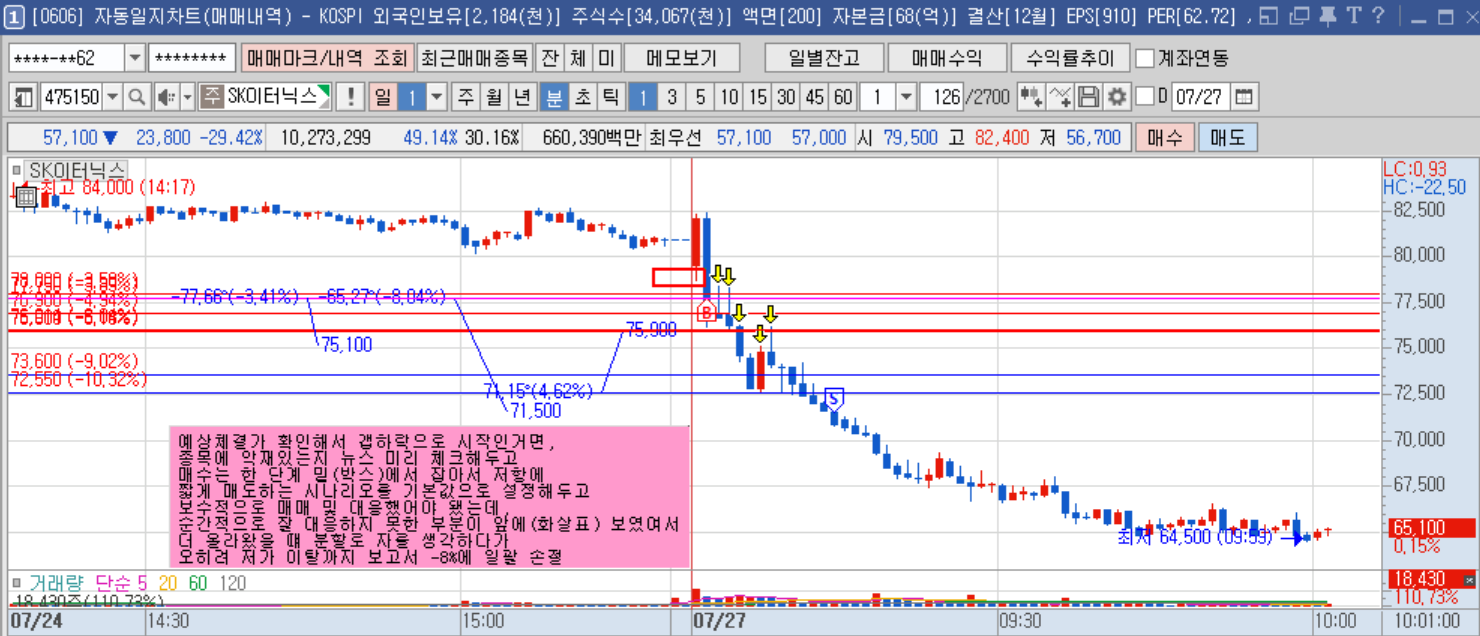Click the password field with asterisks
This screenshot has width=1480, height=636.
pyautogui.click(x=192, y=58)
